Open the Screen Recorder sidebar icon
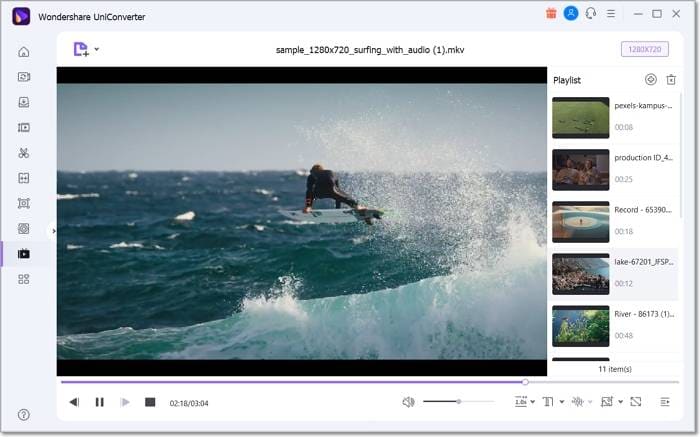 click(x=24, y=204)
